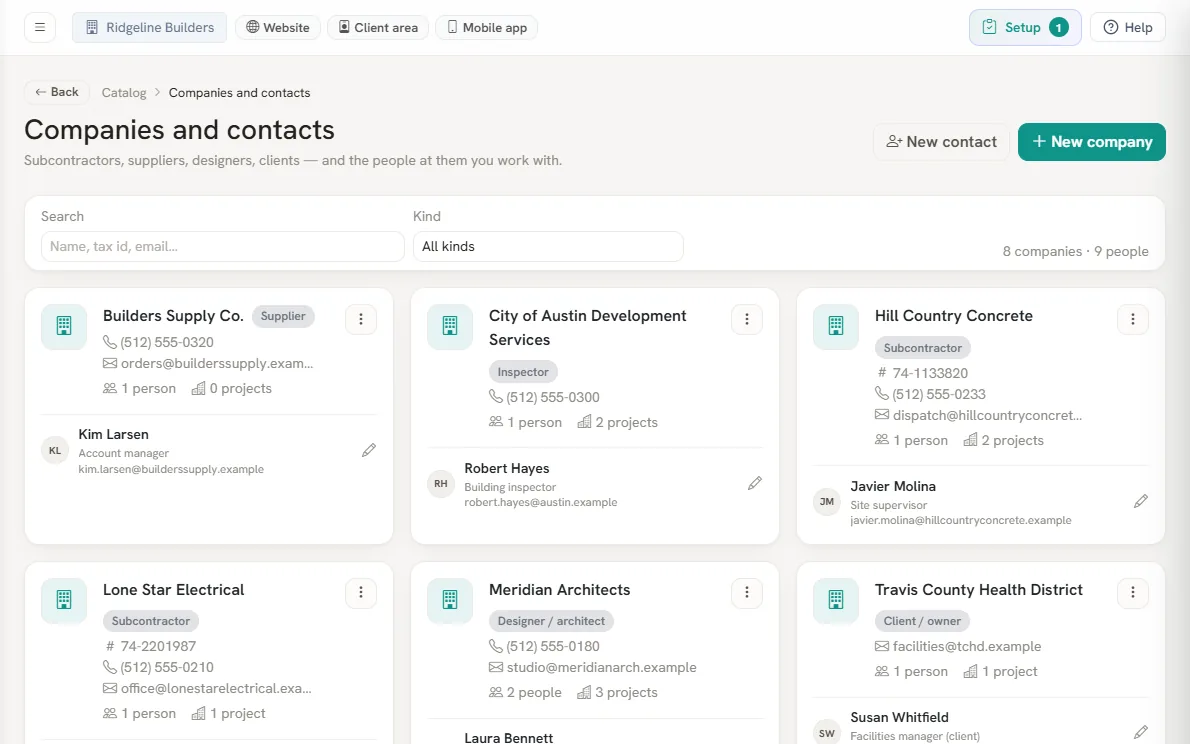Click the JM avatar for Javier Molina

click(826, 501)
